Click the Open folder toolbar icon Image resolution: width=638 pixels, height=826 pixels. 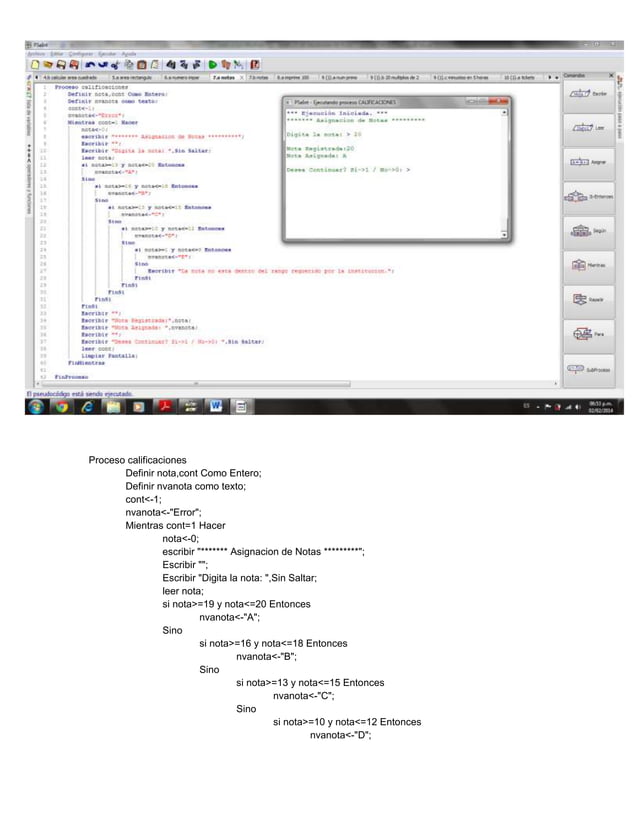pyautogui.click(x=48, y=65)
